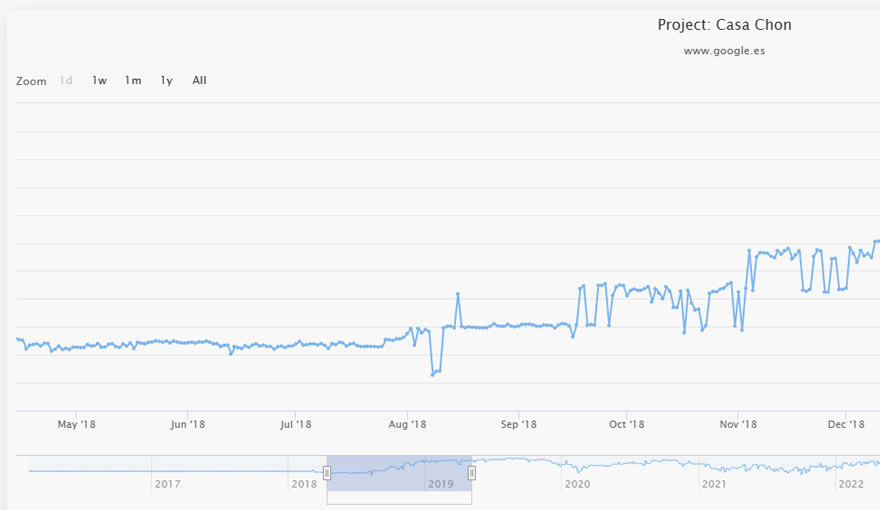
Task: Click the greyed-out 1d zoom option
Action: click(x=66, y=81)
